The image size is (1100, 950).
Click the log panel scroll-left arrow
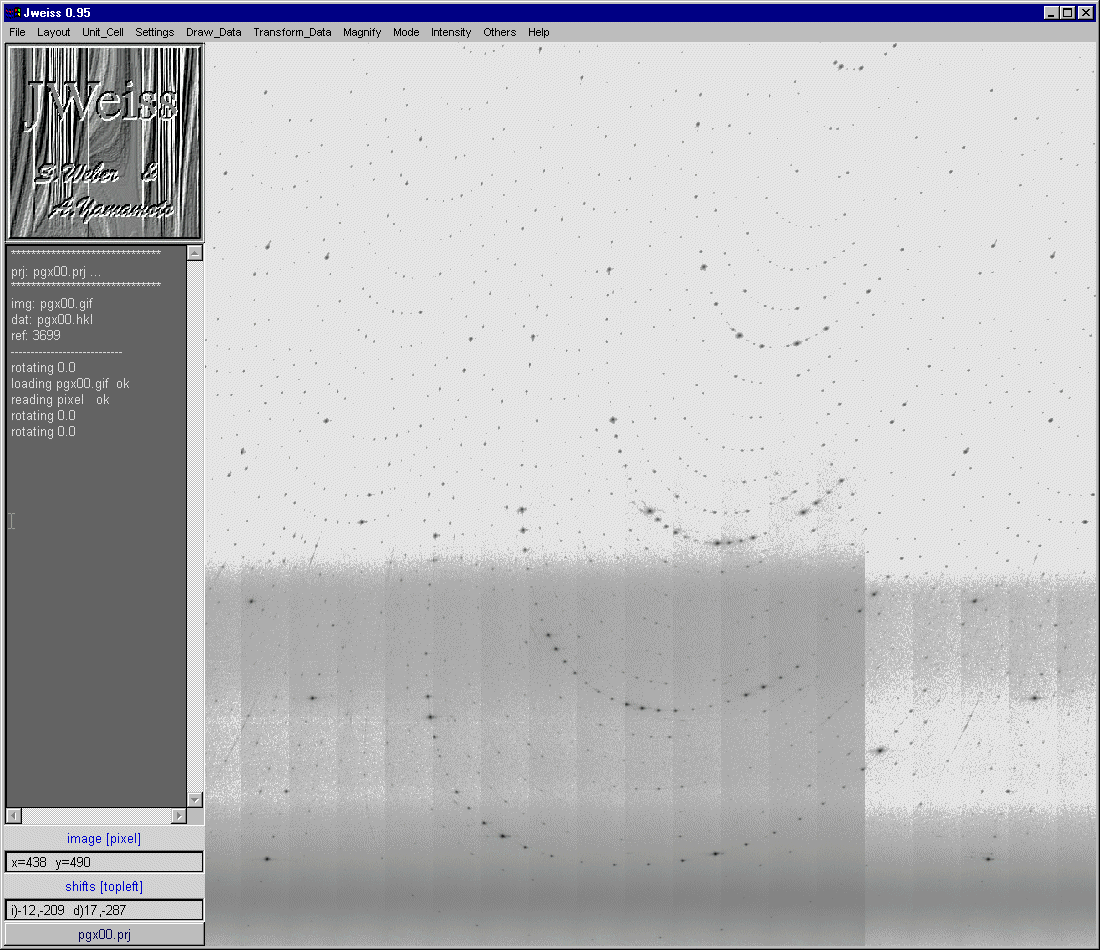click(x=13, y=816)
